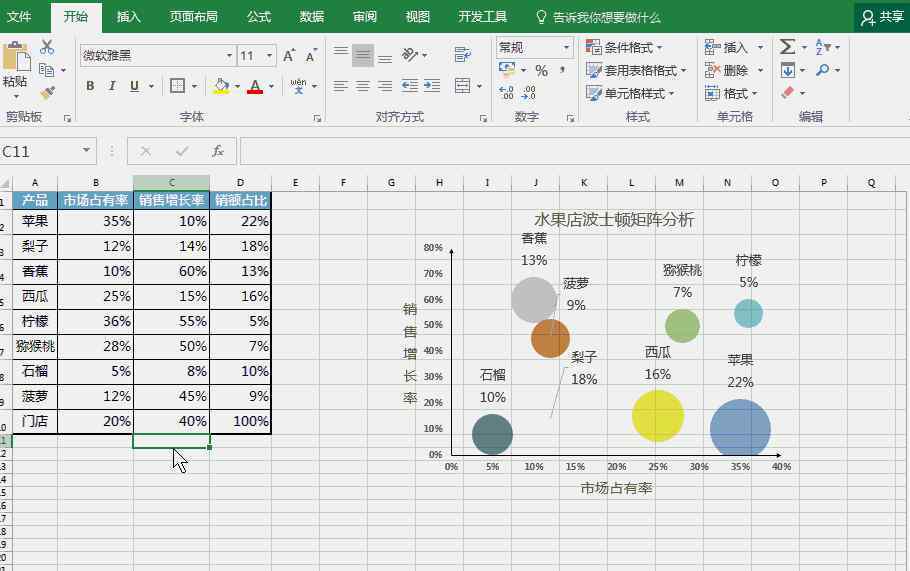Switch to the 数据 tab
This screenshot has height=571, width=910.
[312, 16]
